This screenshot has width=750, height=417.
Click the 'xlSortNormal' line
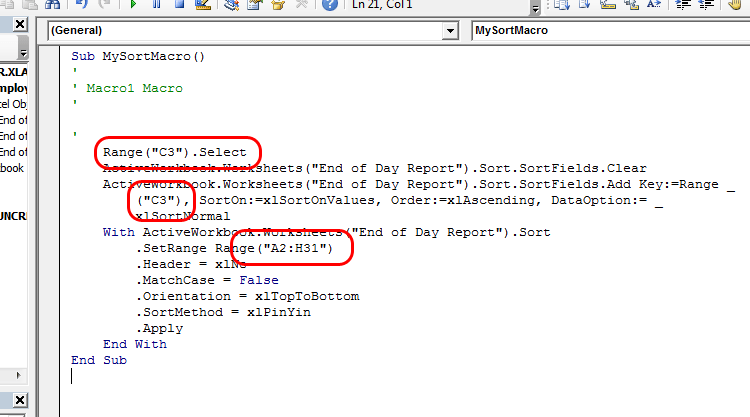click(x=183, y=216)
